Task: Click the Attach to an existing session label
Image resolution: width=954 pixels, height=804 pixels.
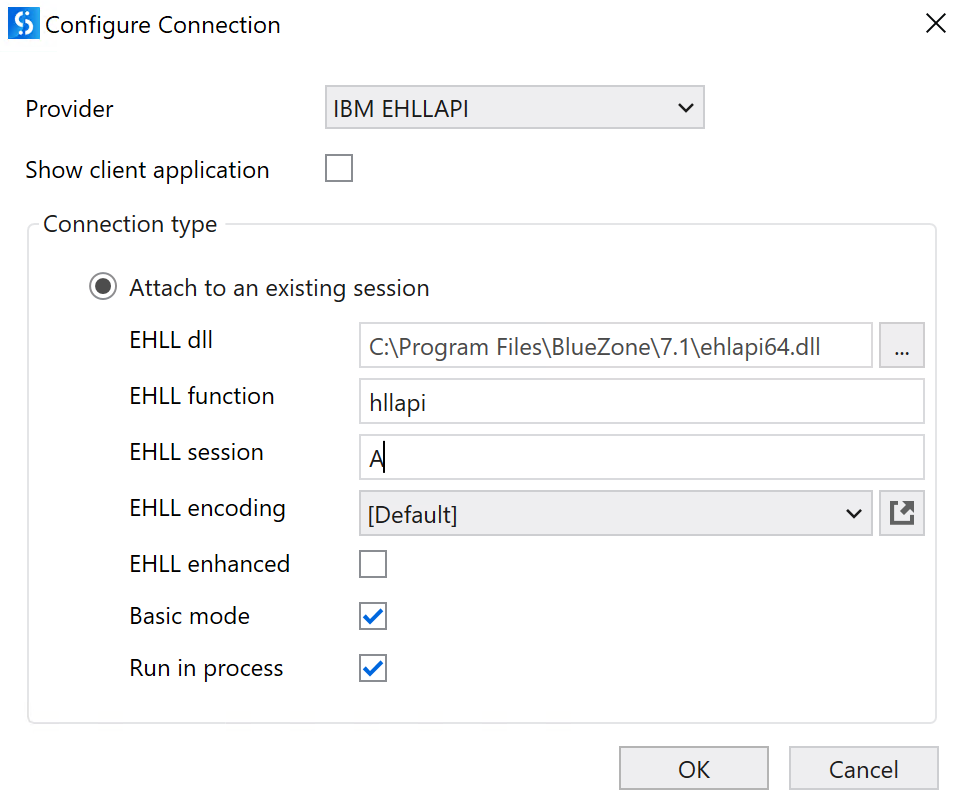Action: pyautogui.click(x=279, y=288)
